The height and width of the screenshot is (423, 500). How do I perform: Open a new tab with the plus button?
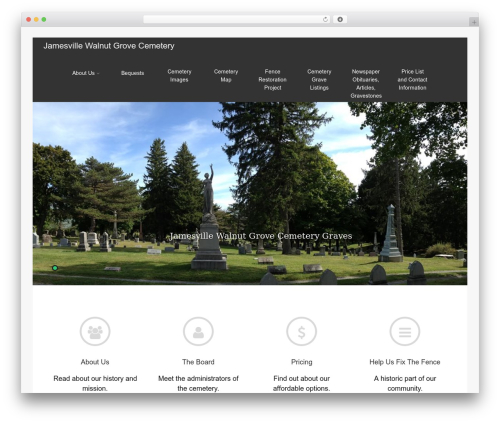[x=474, y=22]
